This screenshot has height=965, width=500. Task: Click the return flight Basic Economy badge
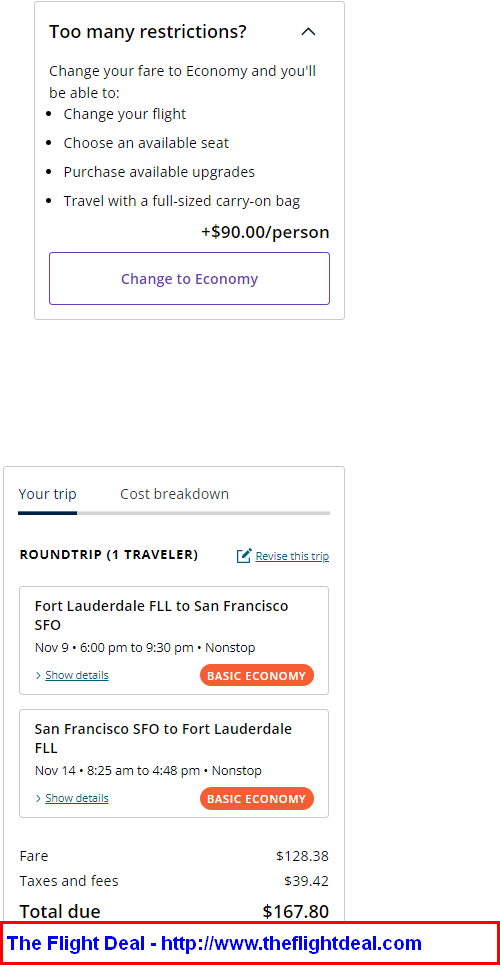tap(257, 798)
